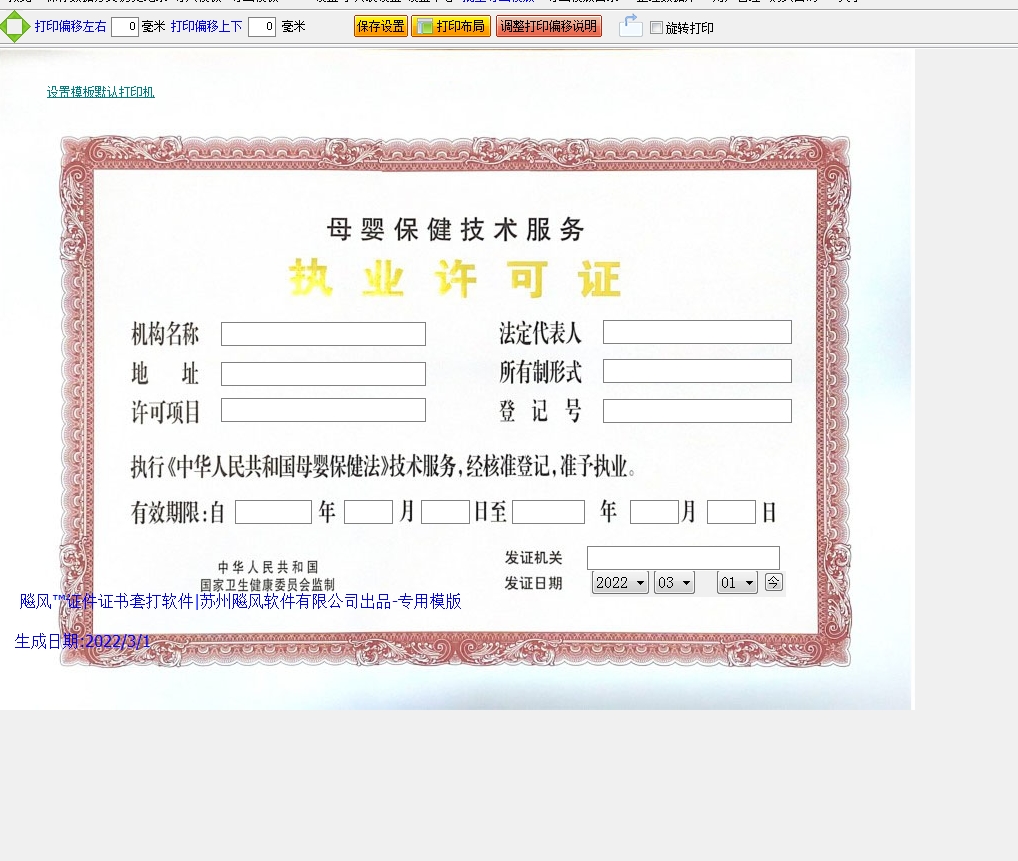
Task: Expand the 03 issue month dropdown
Action: point(674,583)
